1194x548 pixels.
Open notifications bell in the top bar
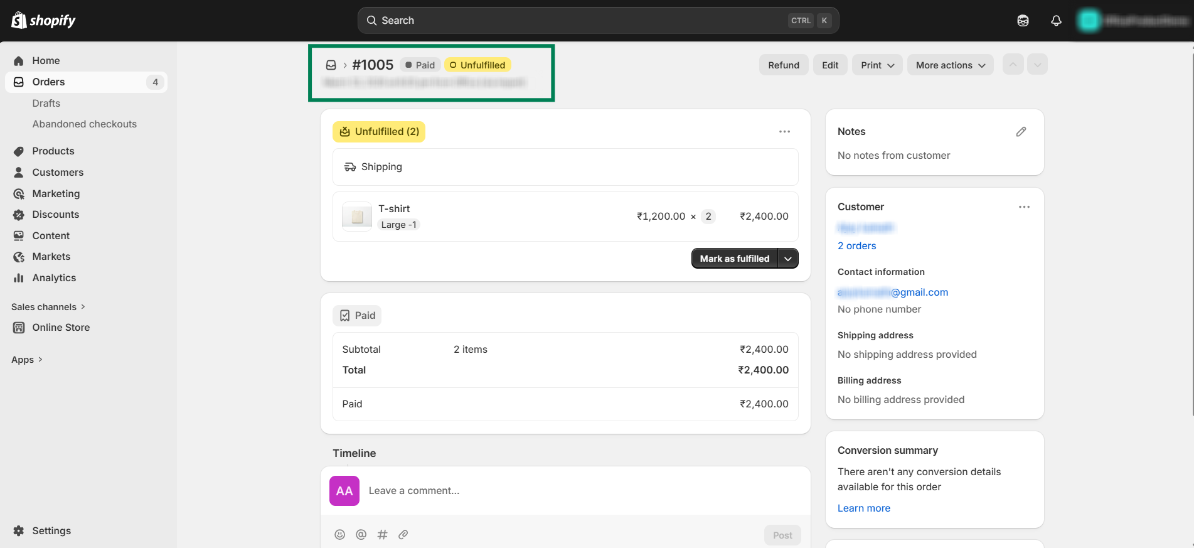pos(1056,20)
